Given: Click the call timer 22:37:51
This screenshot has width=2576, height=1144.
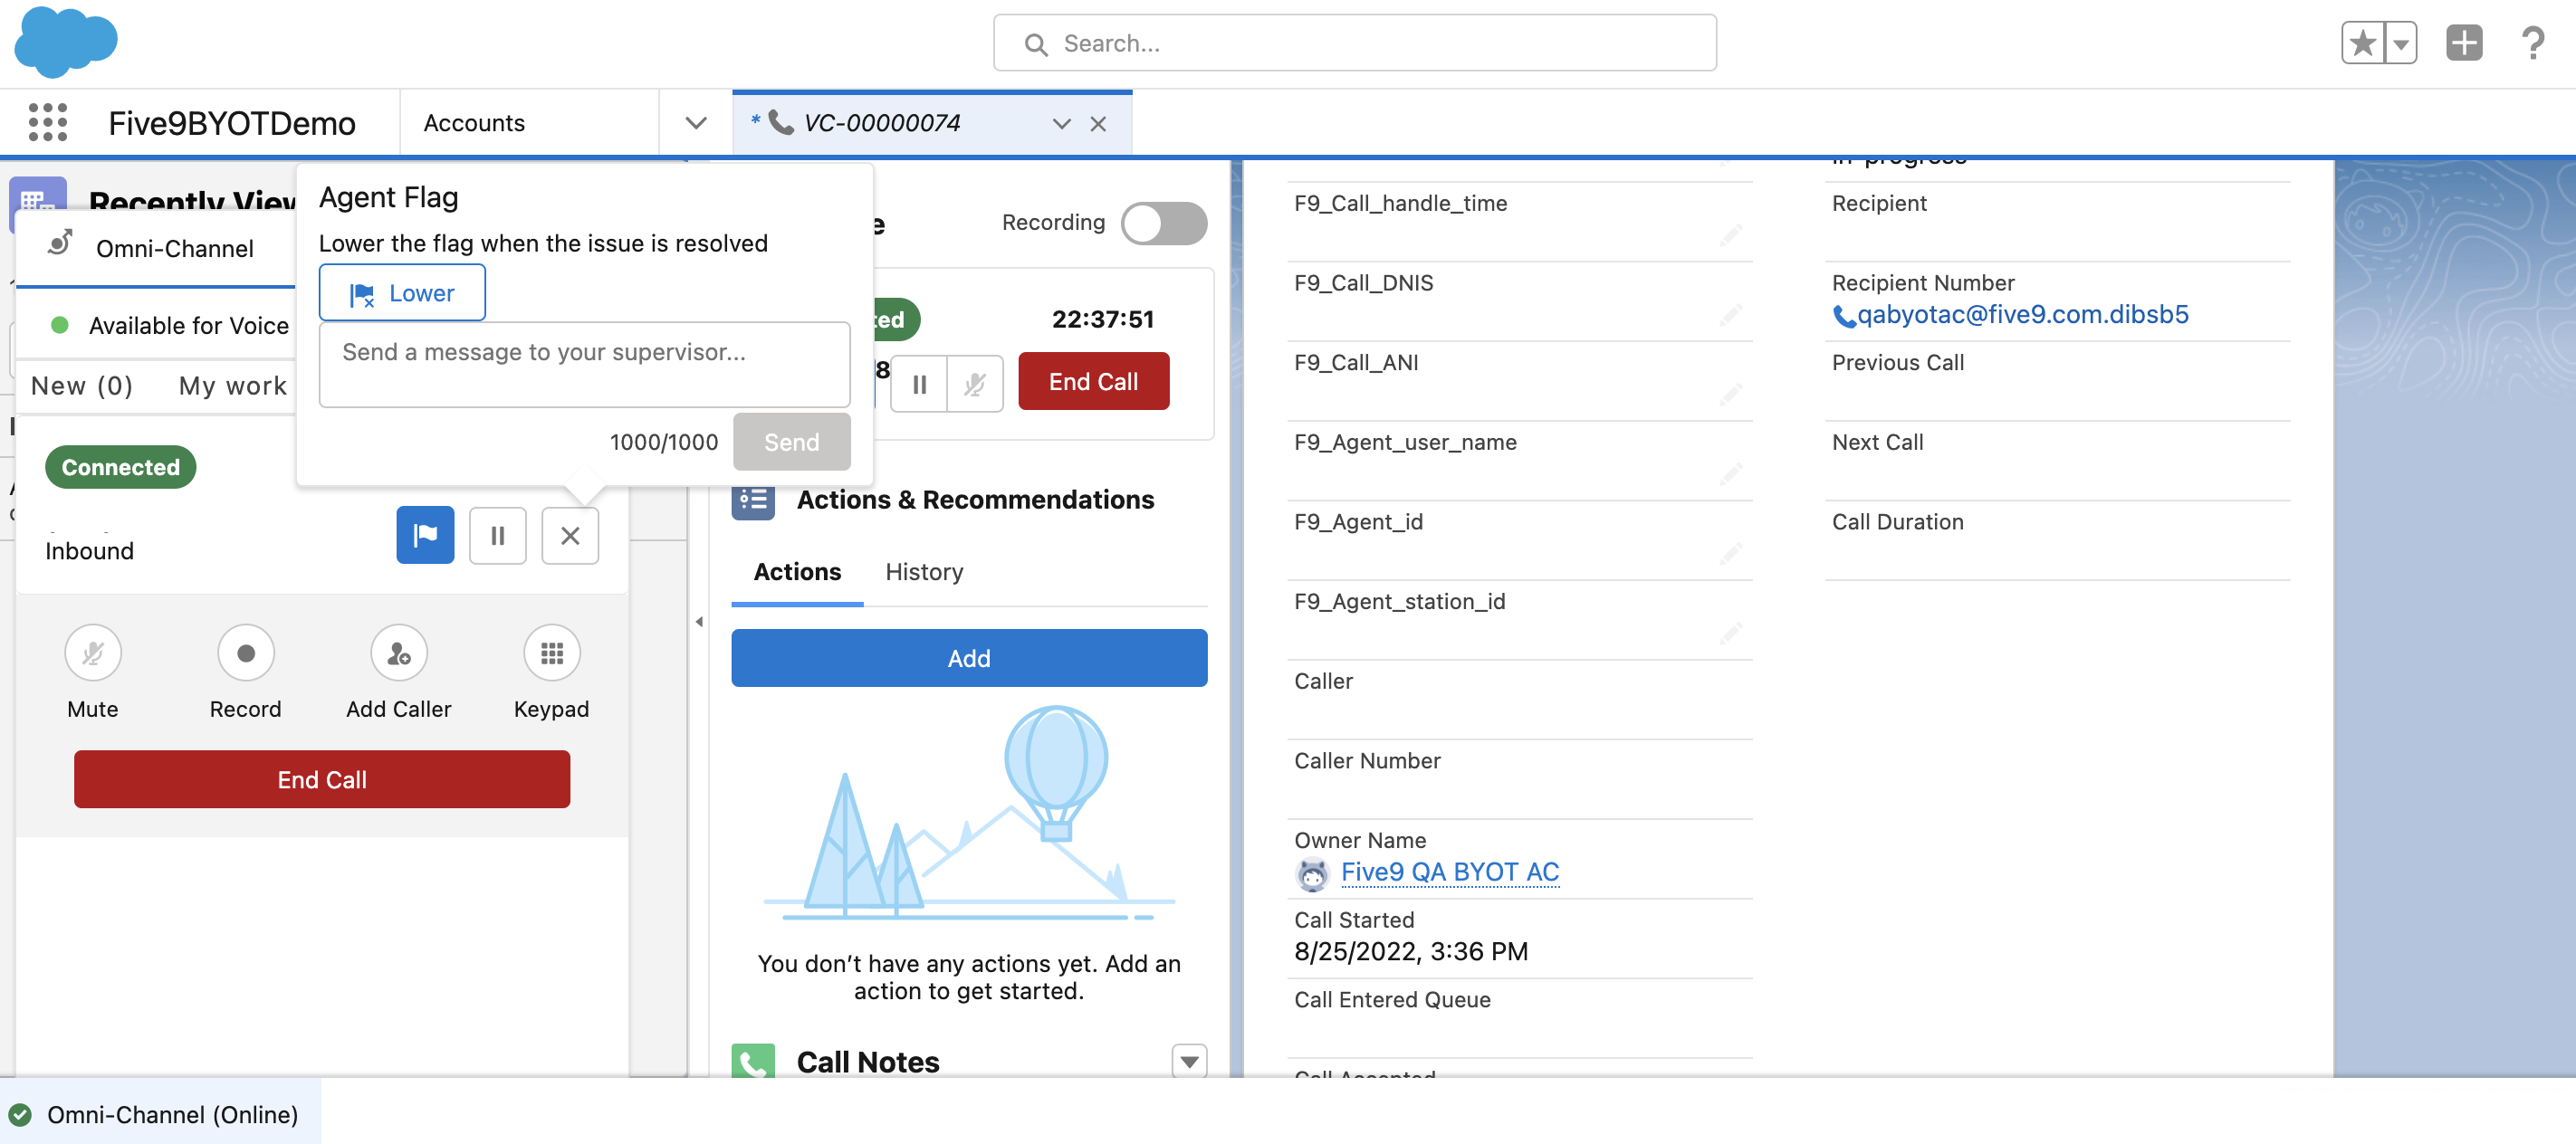Looking at the screenshot, I should (x=1102, y=319).
